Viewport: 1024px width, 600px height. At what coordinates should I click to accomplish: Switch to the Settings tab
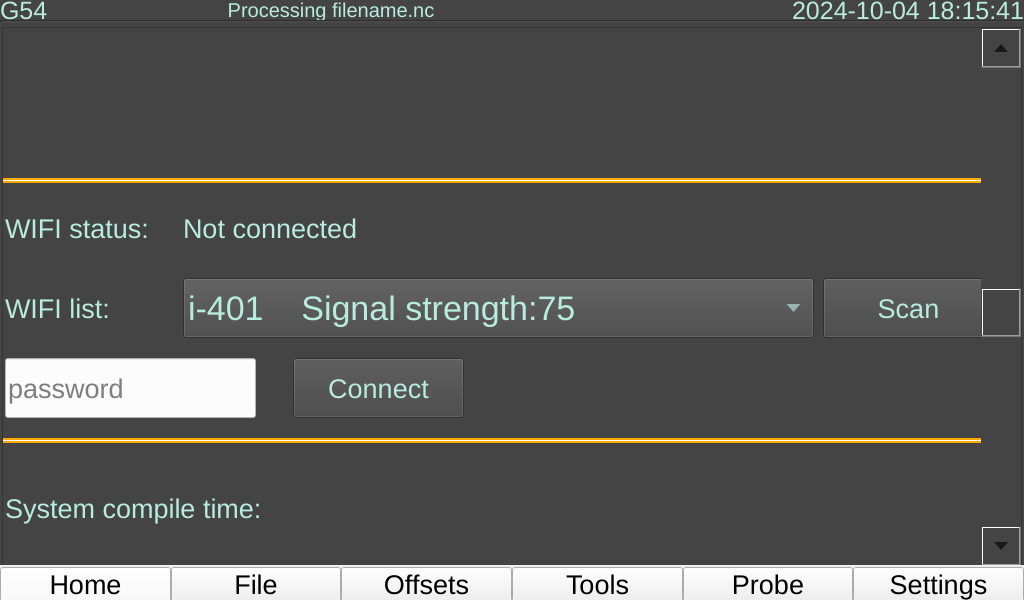coord(938,584)
